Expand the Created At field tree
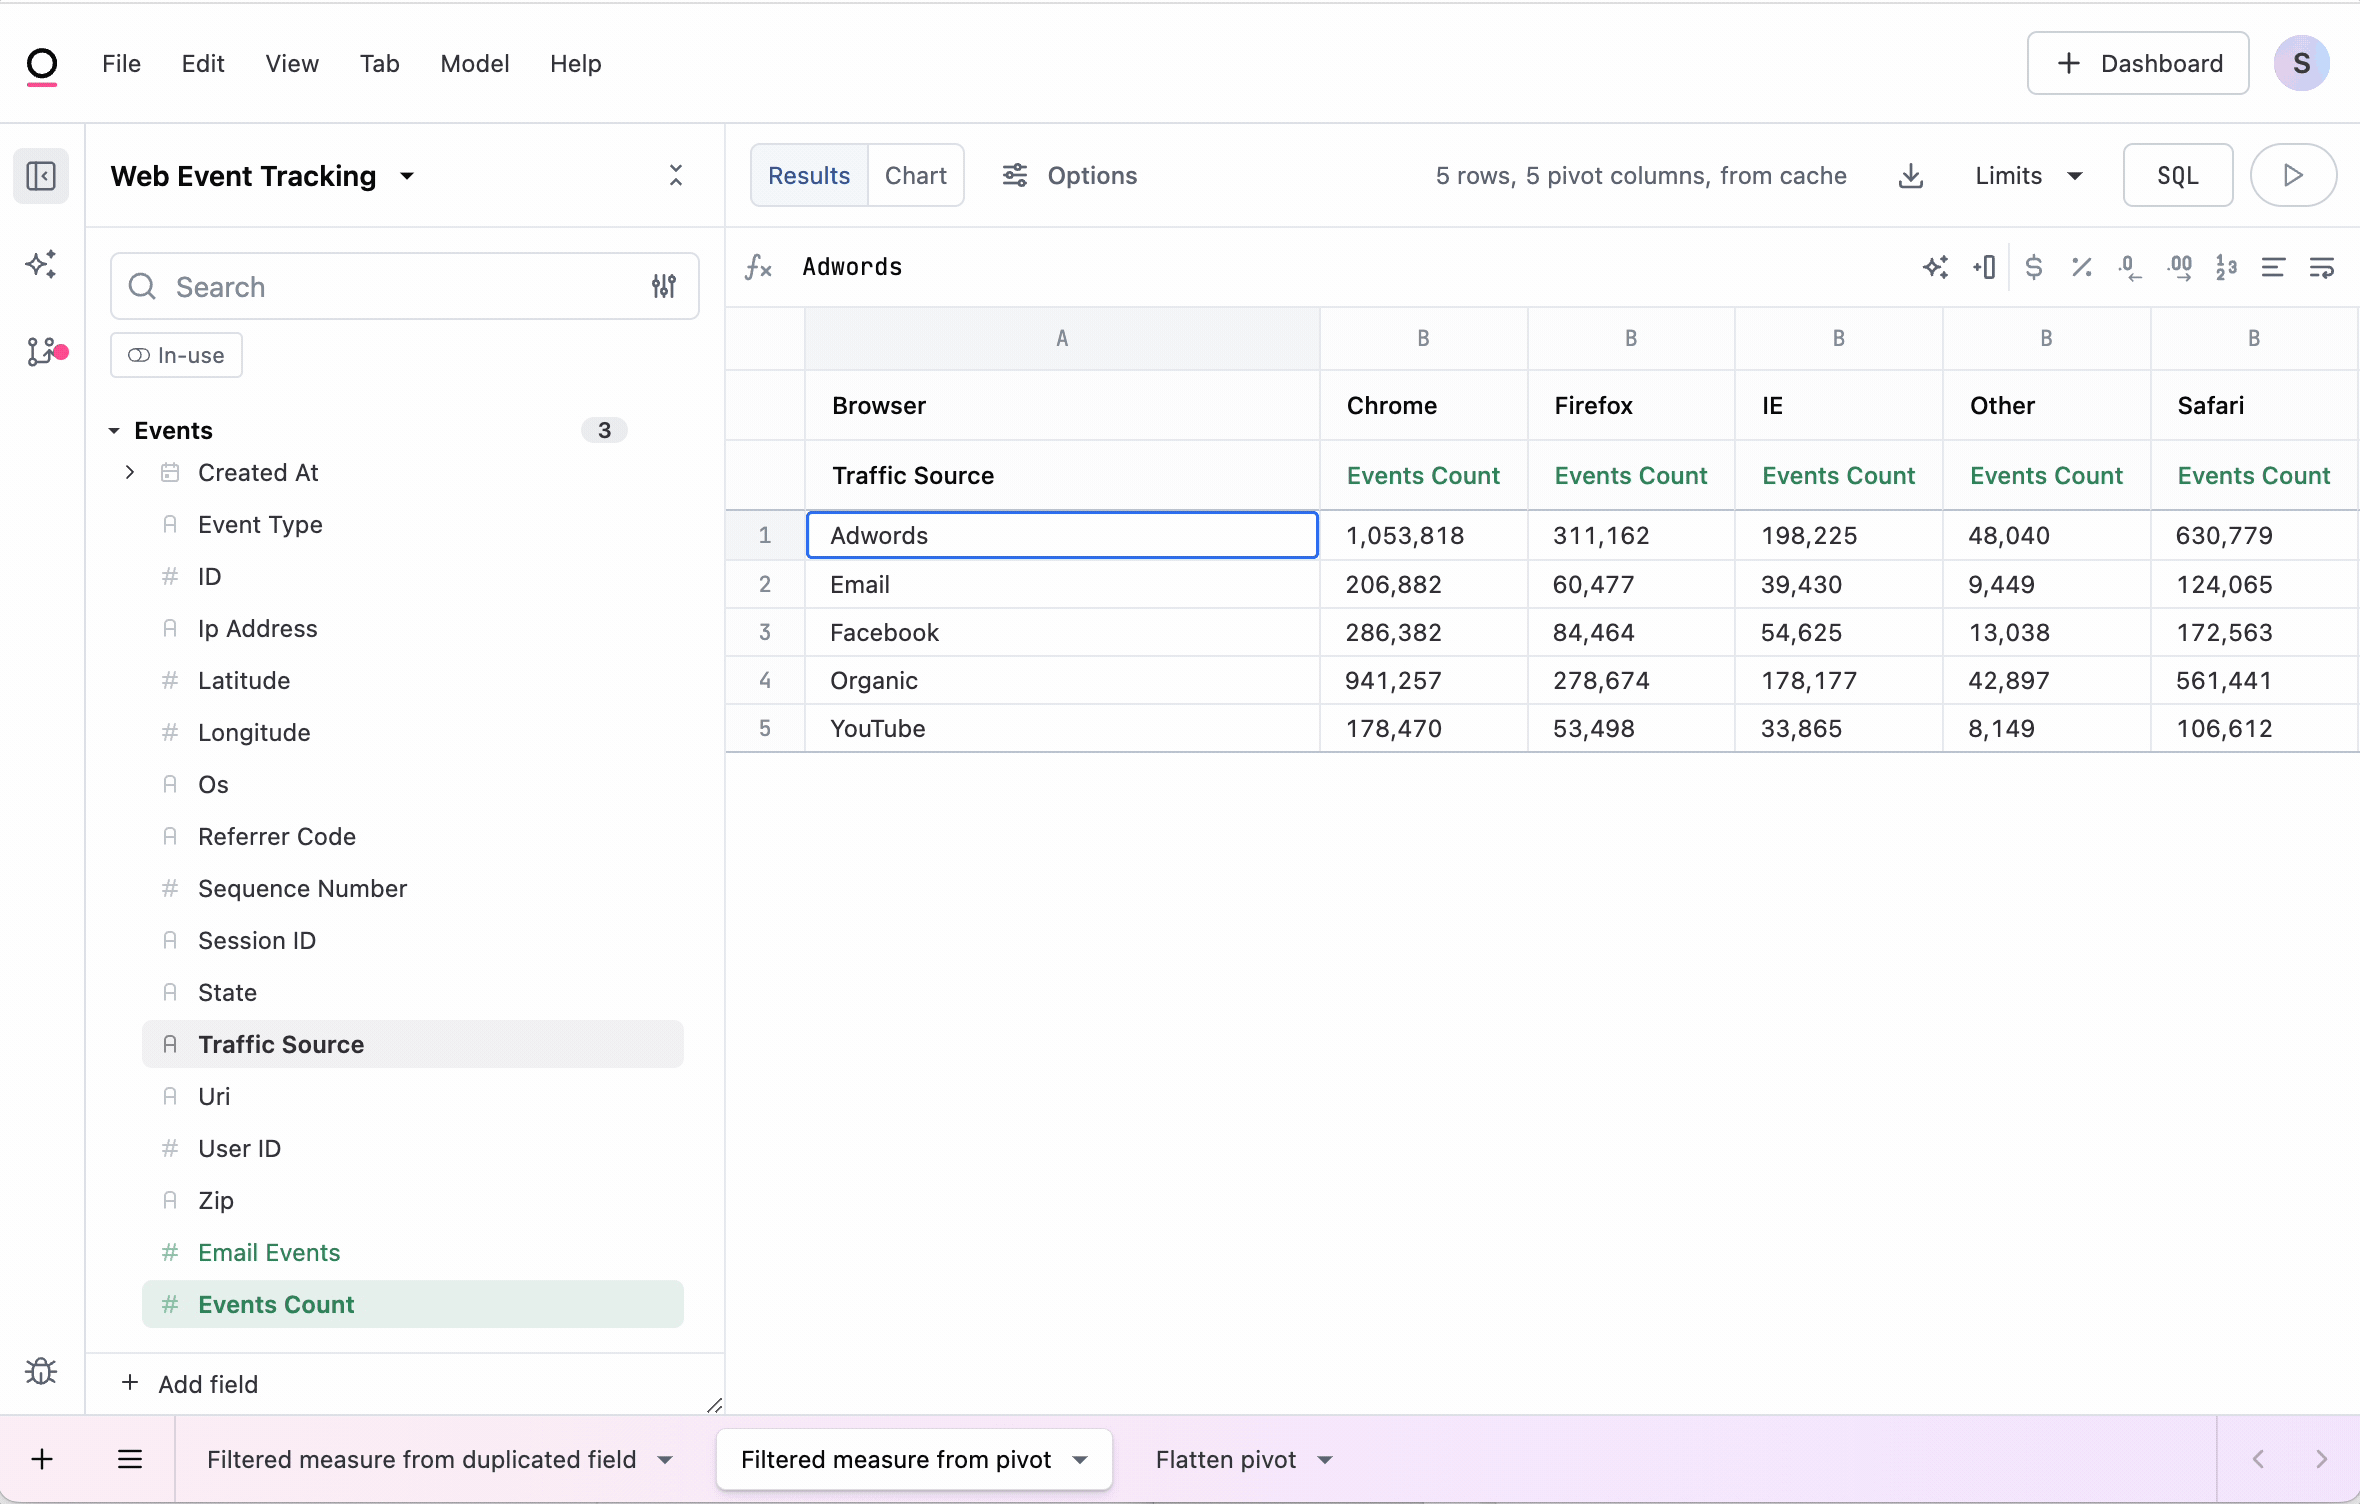Viewport: 2360px width, 1504px height. (x=131, y=472)
